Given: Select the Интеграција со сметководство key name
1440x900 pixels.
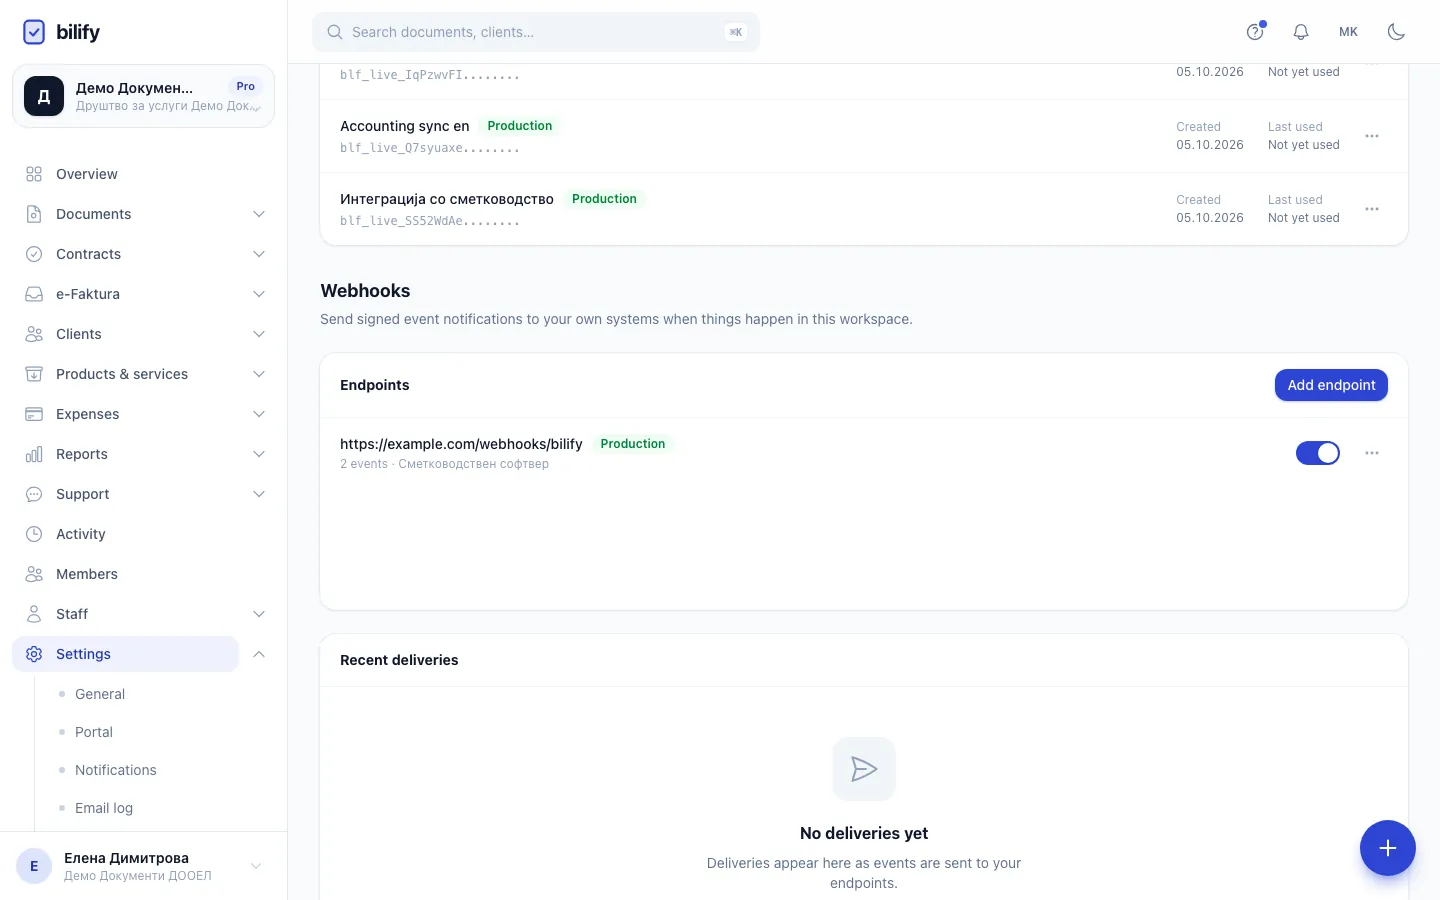Looking at the screenshot, I should (447, 199).
